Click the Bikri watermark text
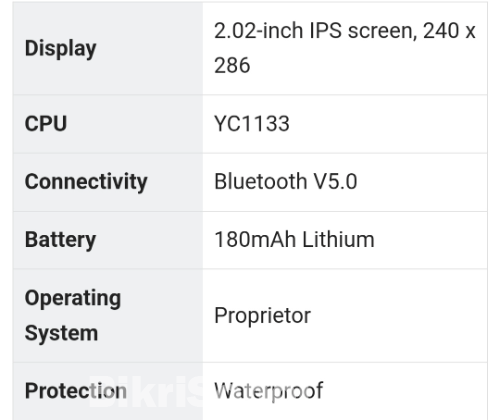Screen dimensions: 500x420 (x=146, y=391)
